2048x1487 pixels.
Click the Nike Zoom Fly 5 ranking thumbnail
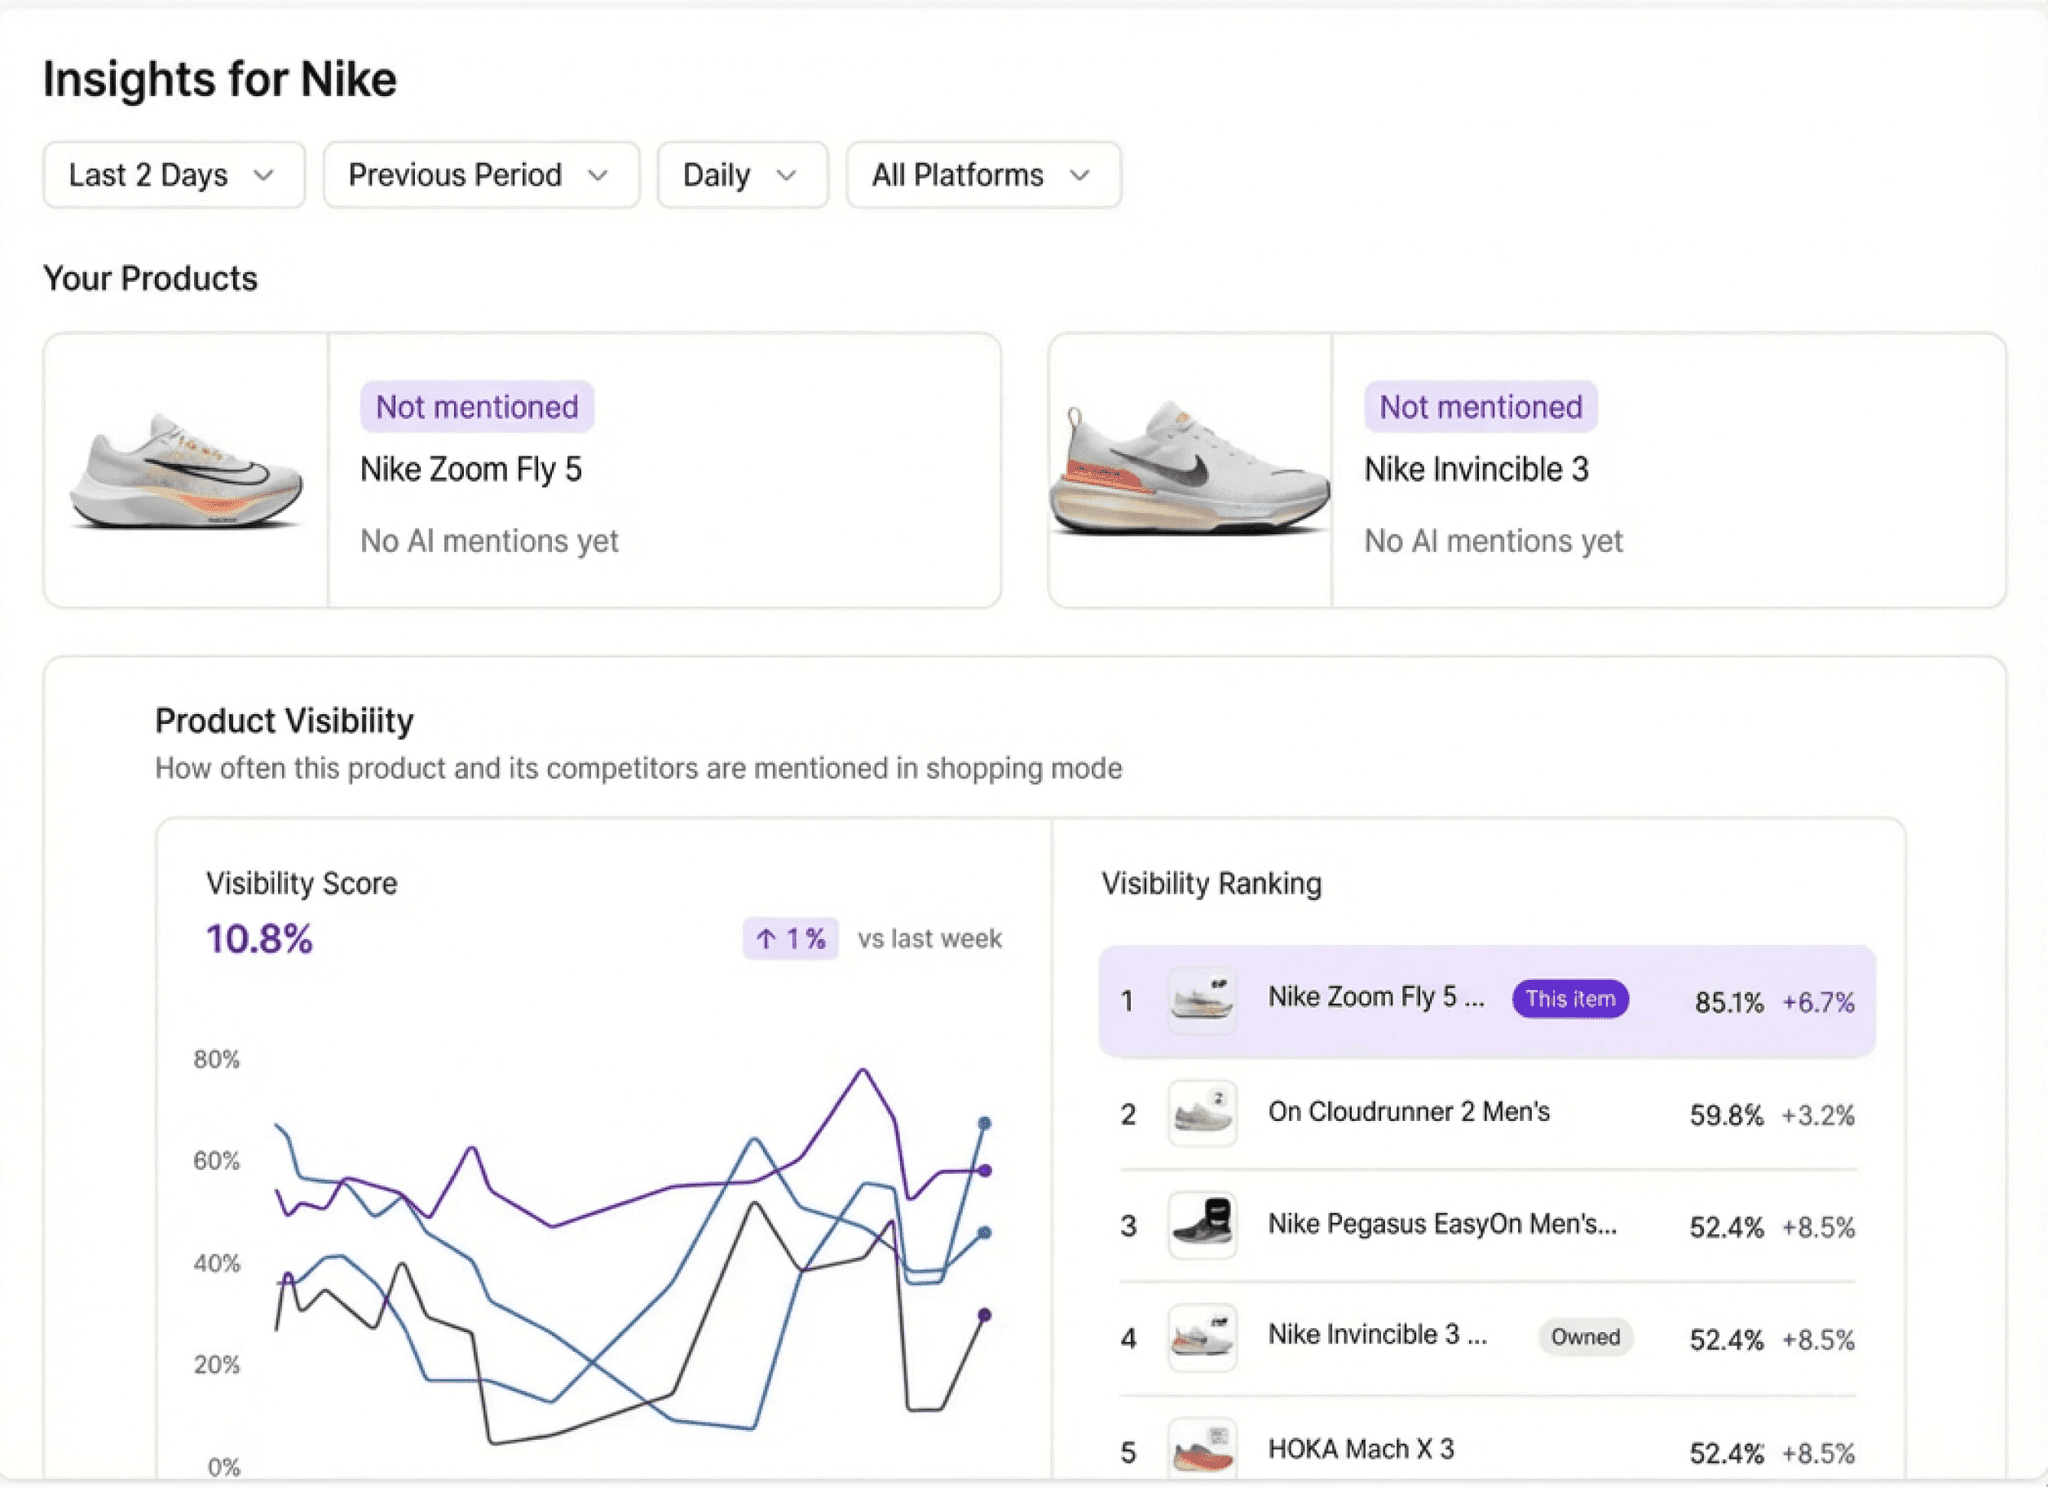[1202, 999]
